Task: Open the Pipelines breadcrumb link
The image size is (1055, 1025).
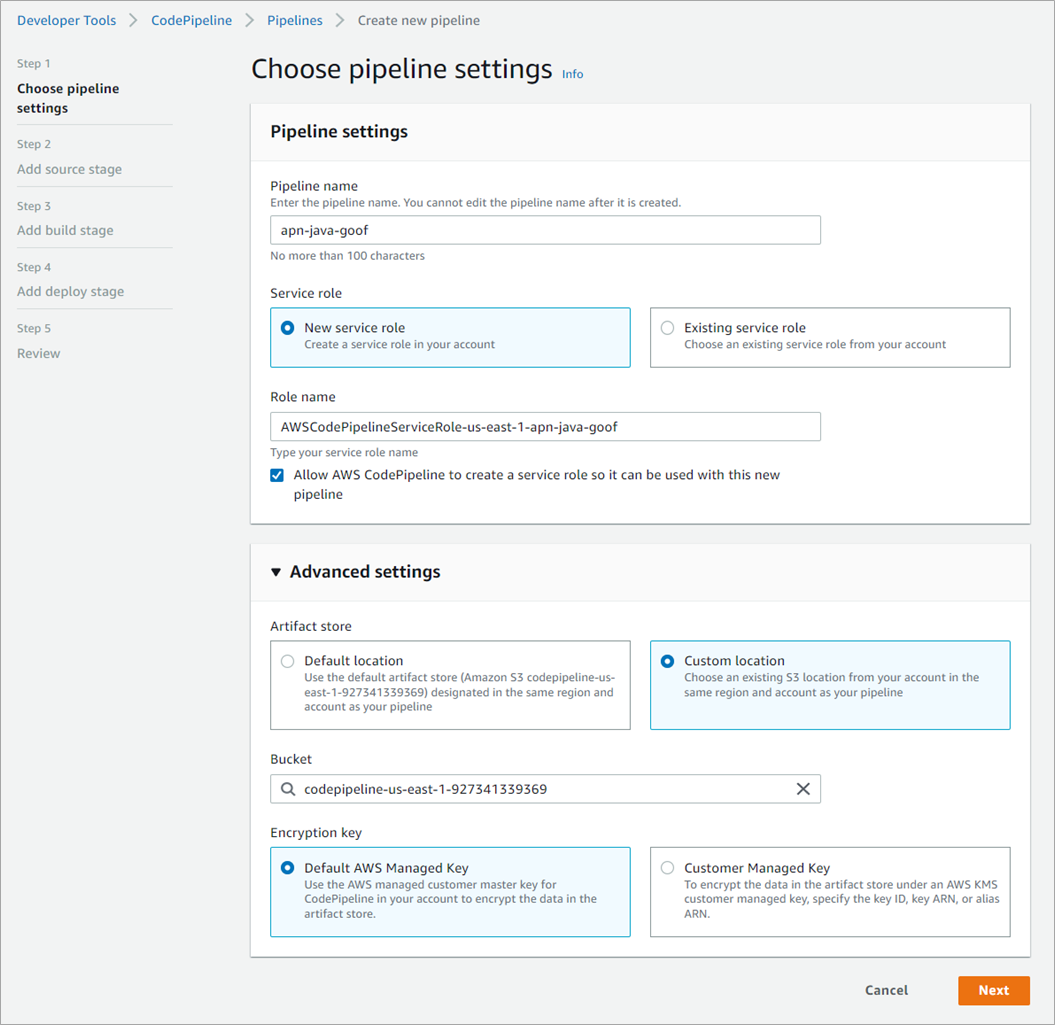Action: coord(294,20)
